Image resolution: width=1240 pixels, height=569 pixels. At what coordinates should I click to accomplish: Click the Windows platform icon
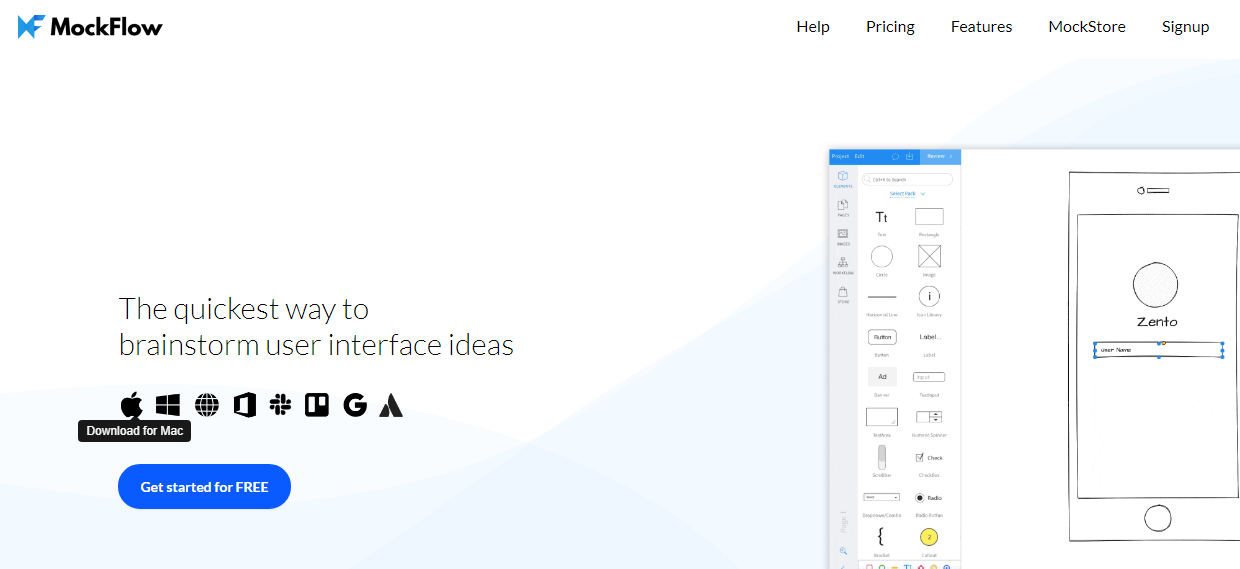[168, 405]
